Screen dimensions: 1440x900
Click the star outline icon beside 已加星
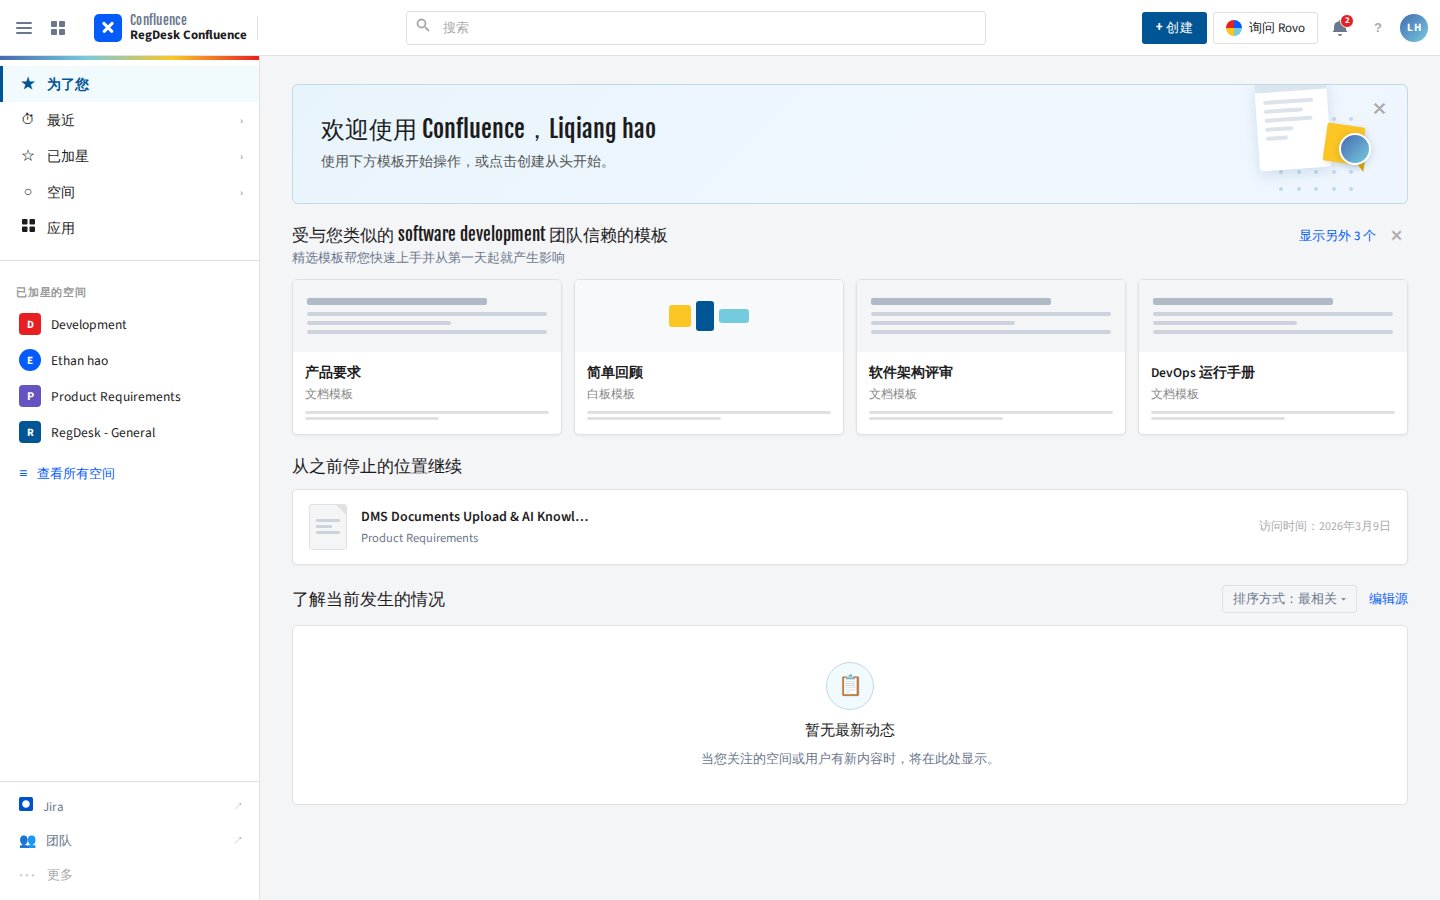point(28,156)
